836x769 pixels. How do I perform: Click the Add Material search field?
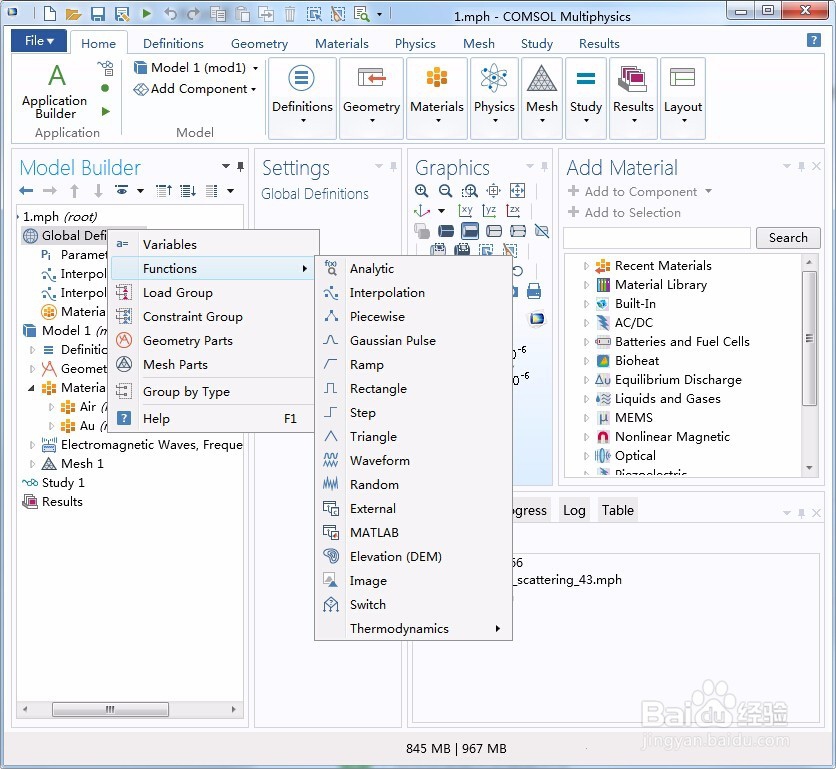point(656,238)
